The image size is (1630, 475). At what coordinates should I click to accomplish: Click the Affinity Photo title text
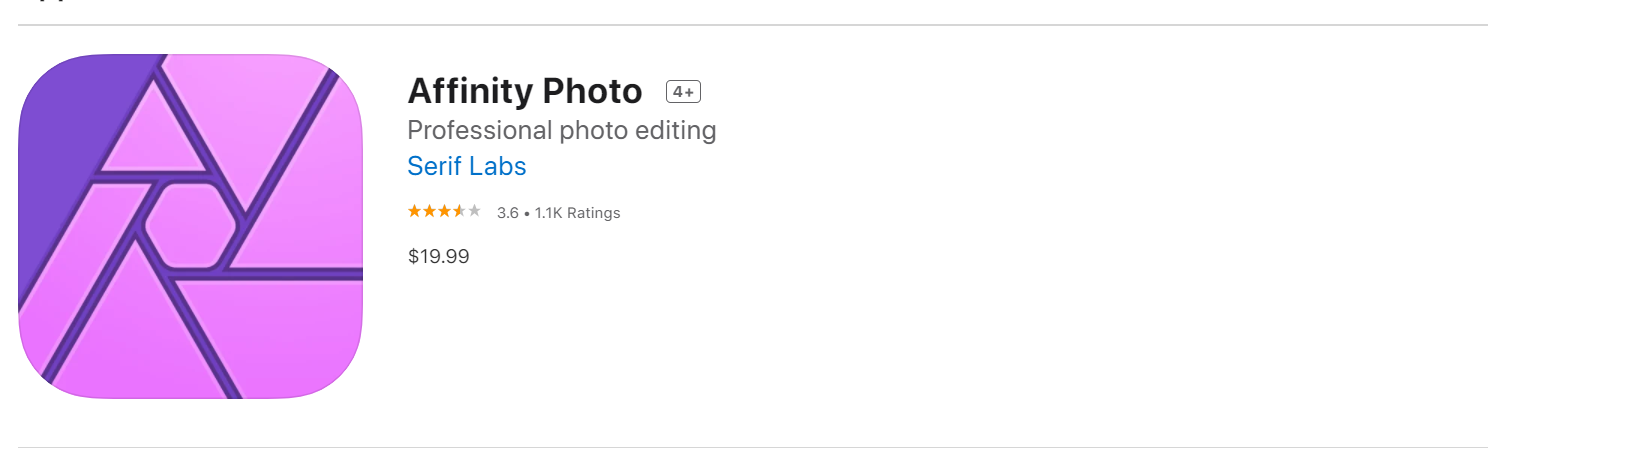point(524,91)
